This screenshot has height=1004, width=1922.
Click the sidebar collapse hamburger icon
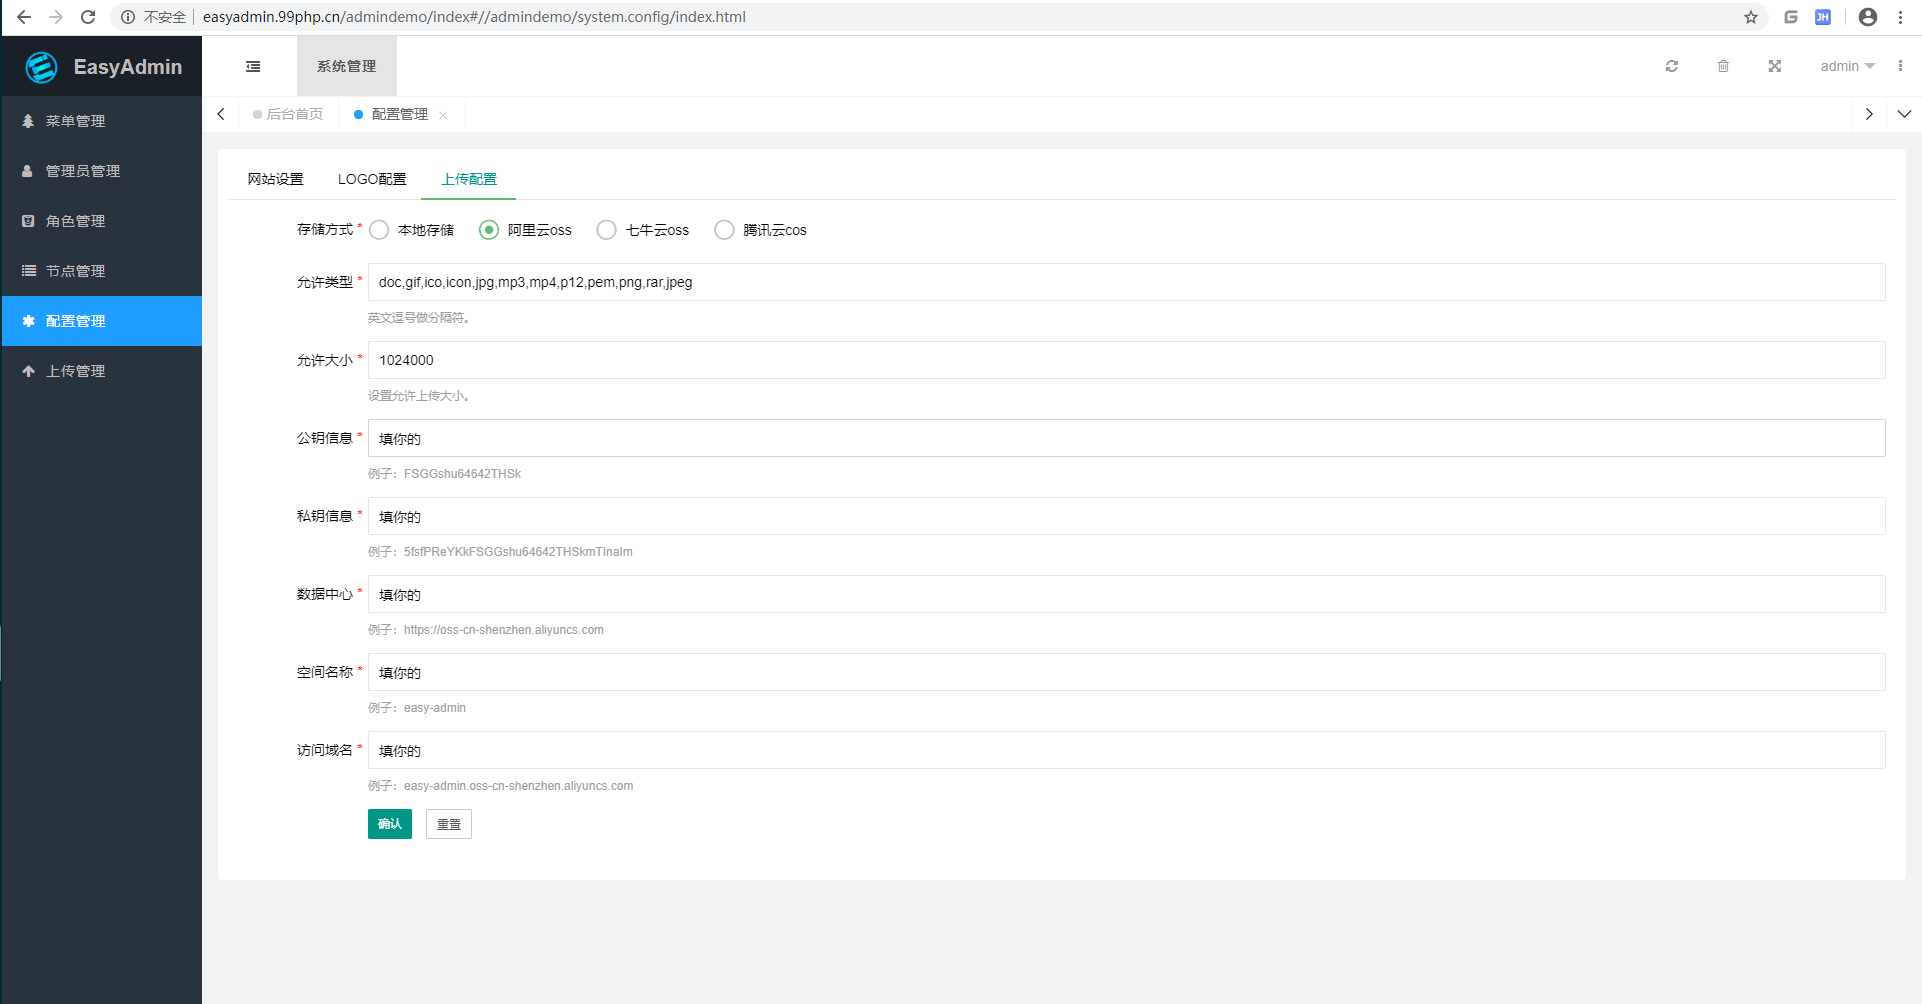[x=253, y=66]
